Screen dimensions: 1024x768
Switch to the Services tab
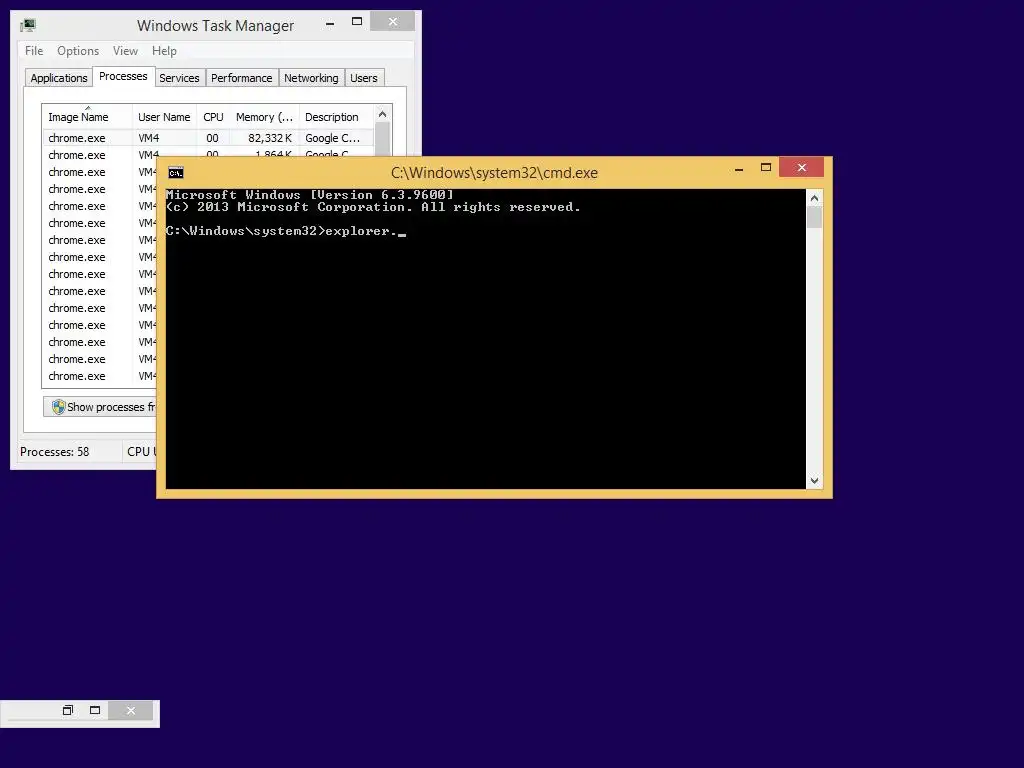(179, 78)
